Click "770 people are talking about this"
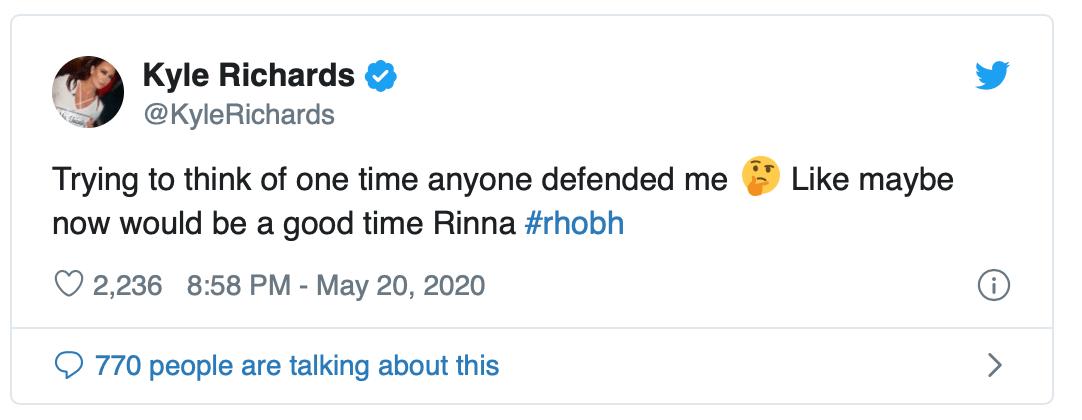The width and height of the screenshot is (1082, 420). coord(296,365)
